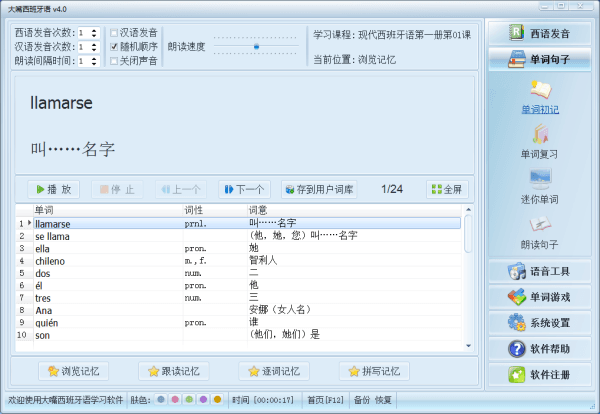This screenshot has width=600, height=414.
Task: Click 存到用户词库 save to user wordbank
Action: point(318,189)
